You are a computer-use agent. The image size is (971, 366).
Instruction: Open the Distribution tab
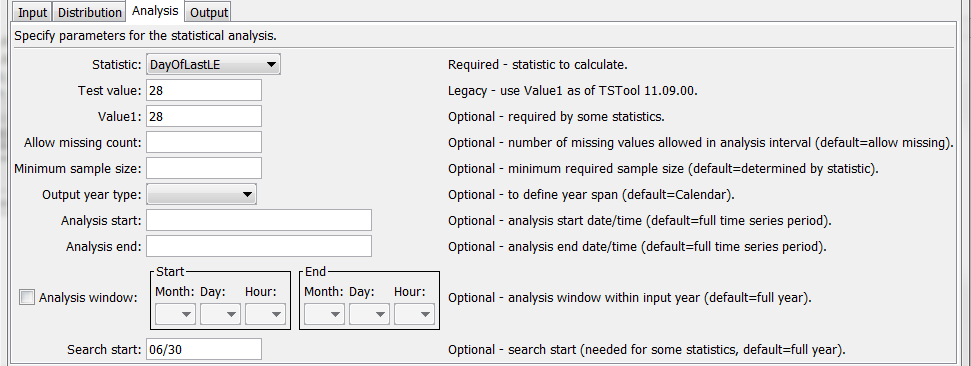90,12
